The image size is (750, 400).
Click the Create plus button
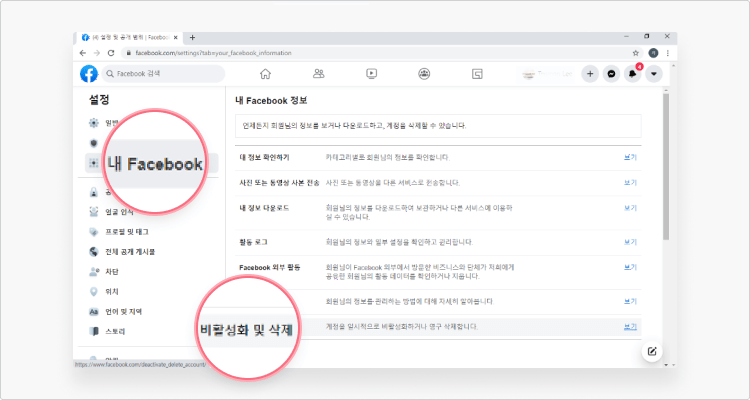[590, 74]
